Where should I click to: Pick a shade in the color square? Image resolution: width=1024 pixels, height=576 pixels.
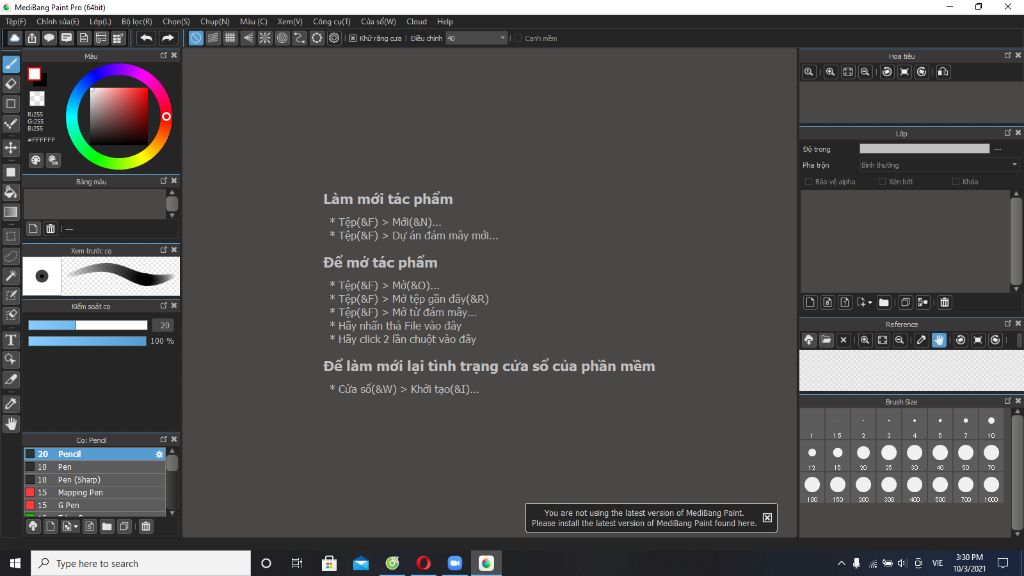pos(119,116)
